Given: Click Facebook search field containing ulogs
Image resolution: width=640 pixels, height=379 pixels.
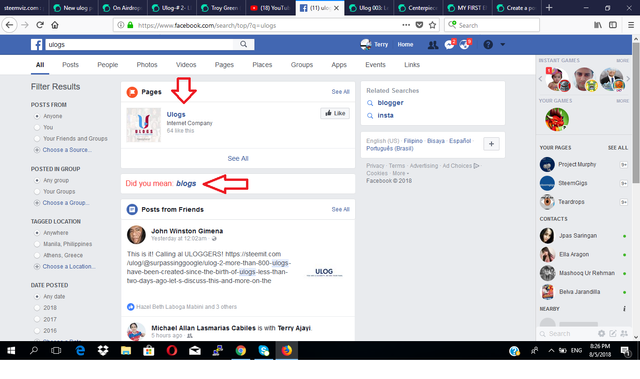Looking at the screenshot, I should (x=141, y=44).
